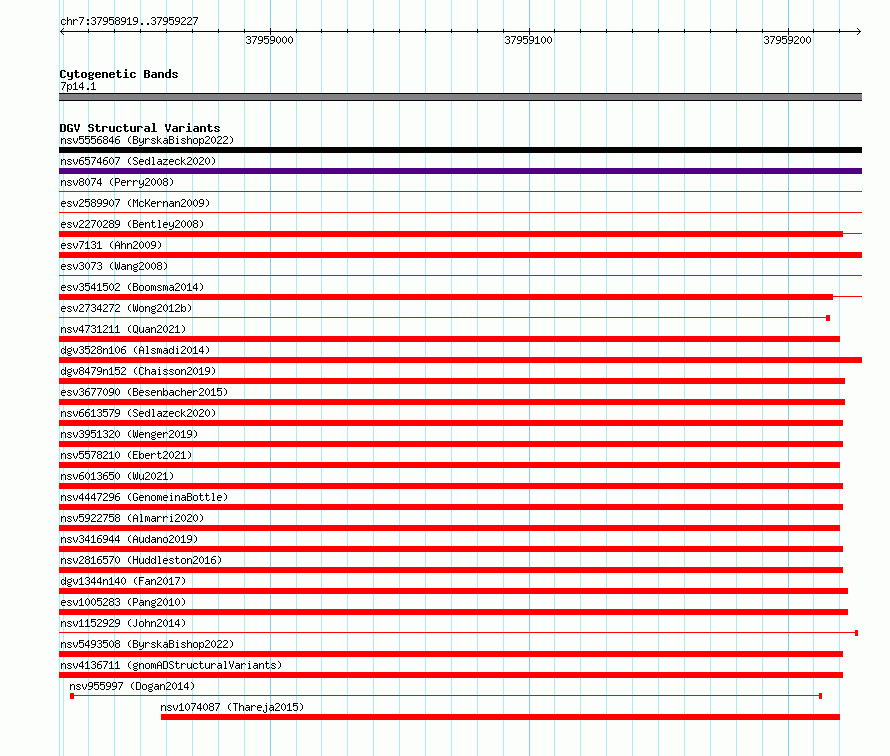Click the esv2589907 (McKernan2009) label

[x=135, y=203]
